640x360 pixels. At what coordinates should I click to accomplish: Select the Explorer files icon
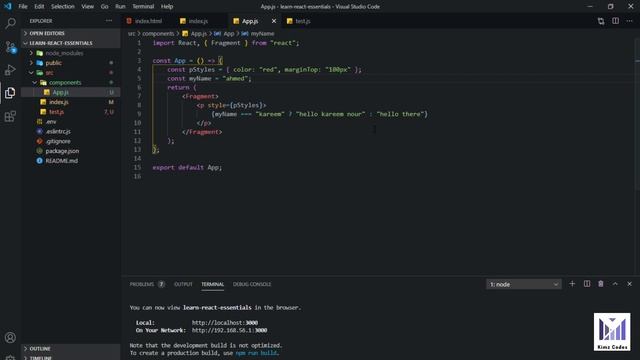pyautogui.click(x=10, y=93)
